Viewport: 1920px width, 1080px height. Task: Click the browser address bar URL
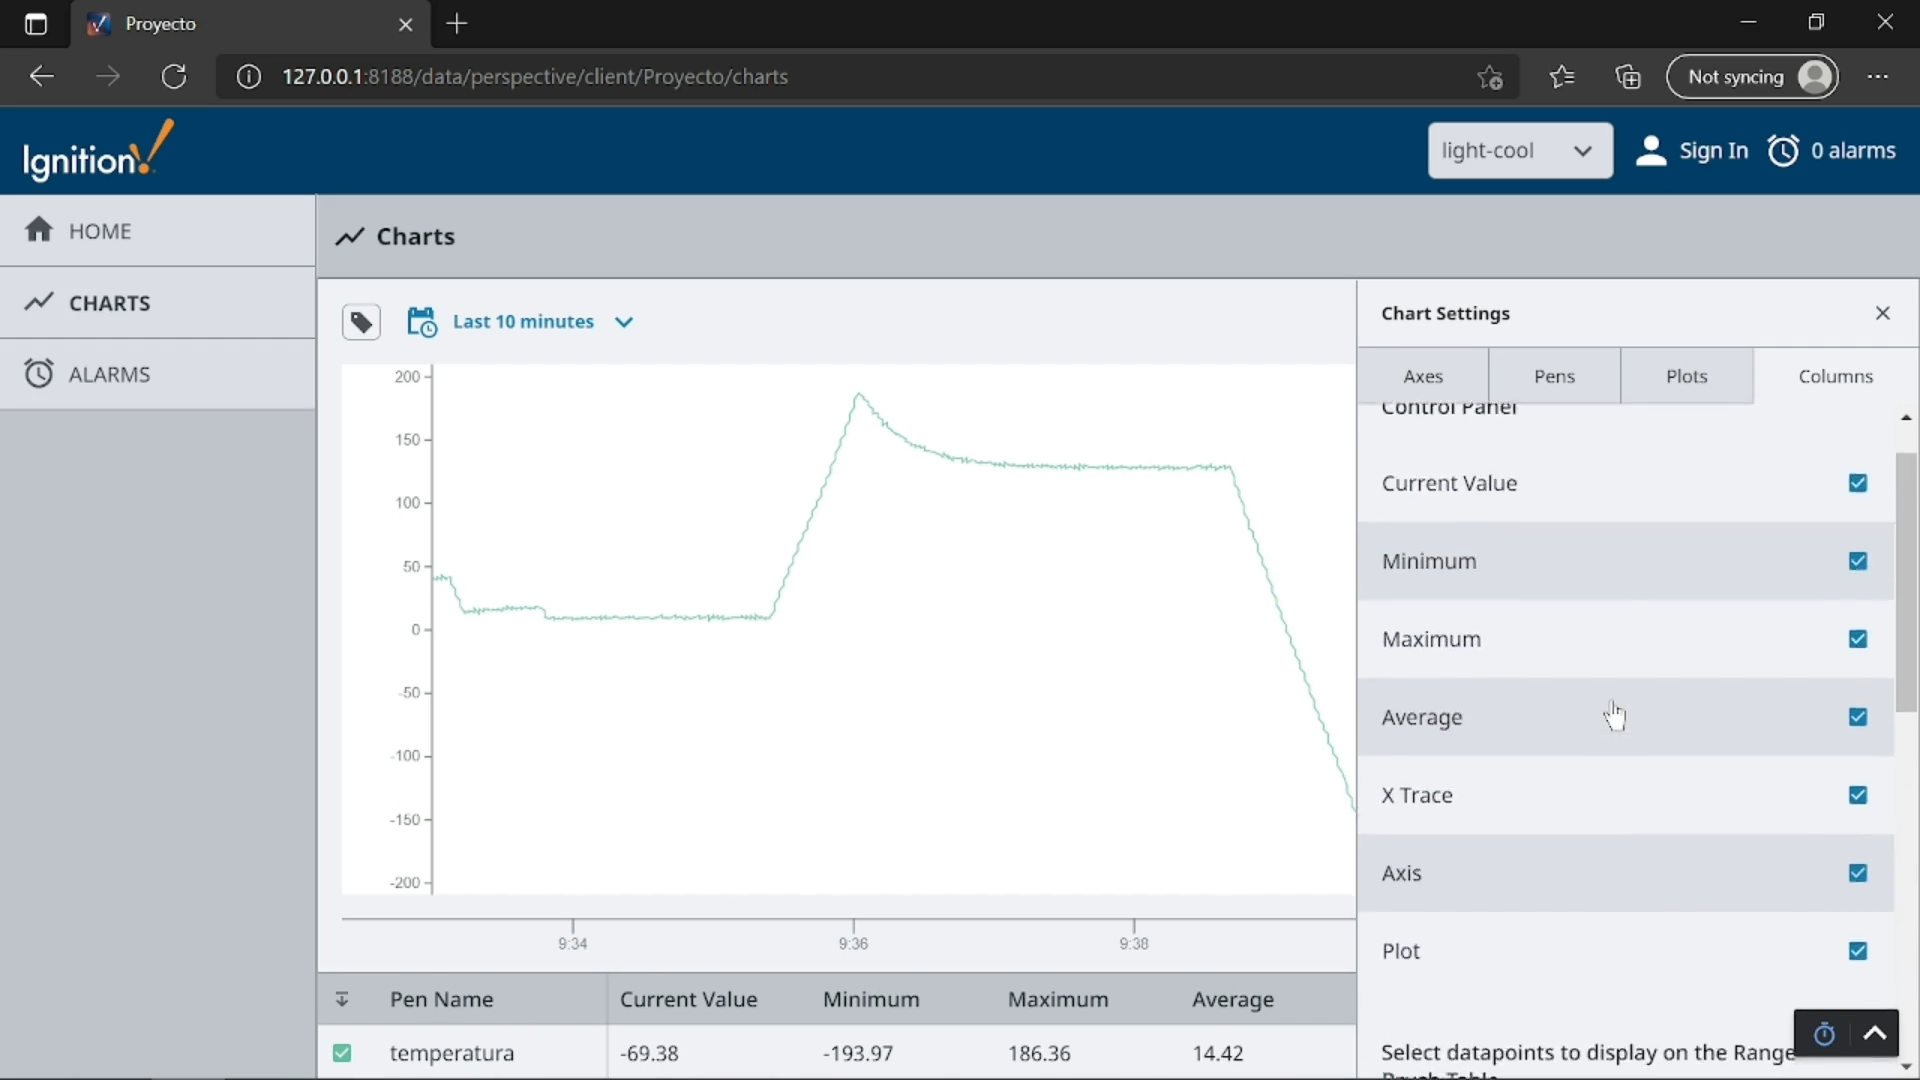[535, 77]
